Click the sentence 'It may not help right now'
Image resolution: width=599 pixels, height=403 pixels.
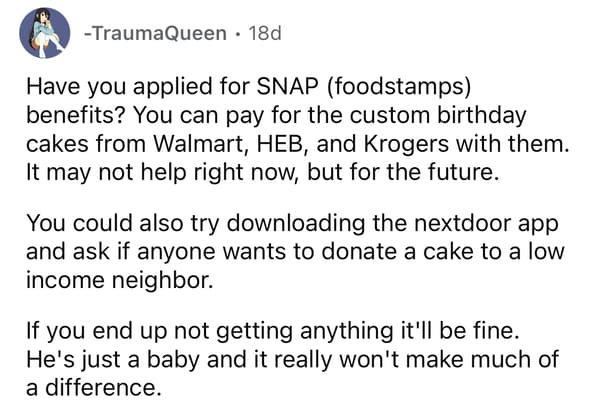click(263, 172)
